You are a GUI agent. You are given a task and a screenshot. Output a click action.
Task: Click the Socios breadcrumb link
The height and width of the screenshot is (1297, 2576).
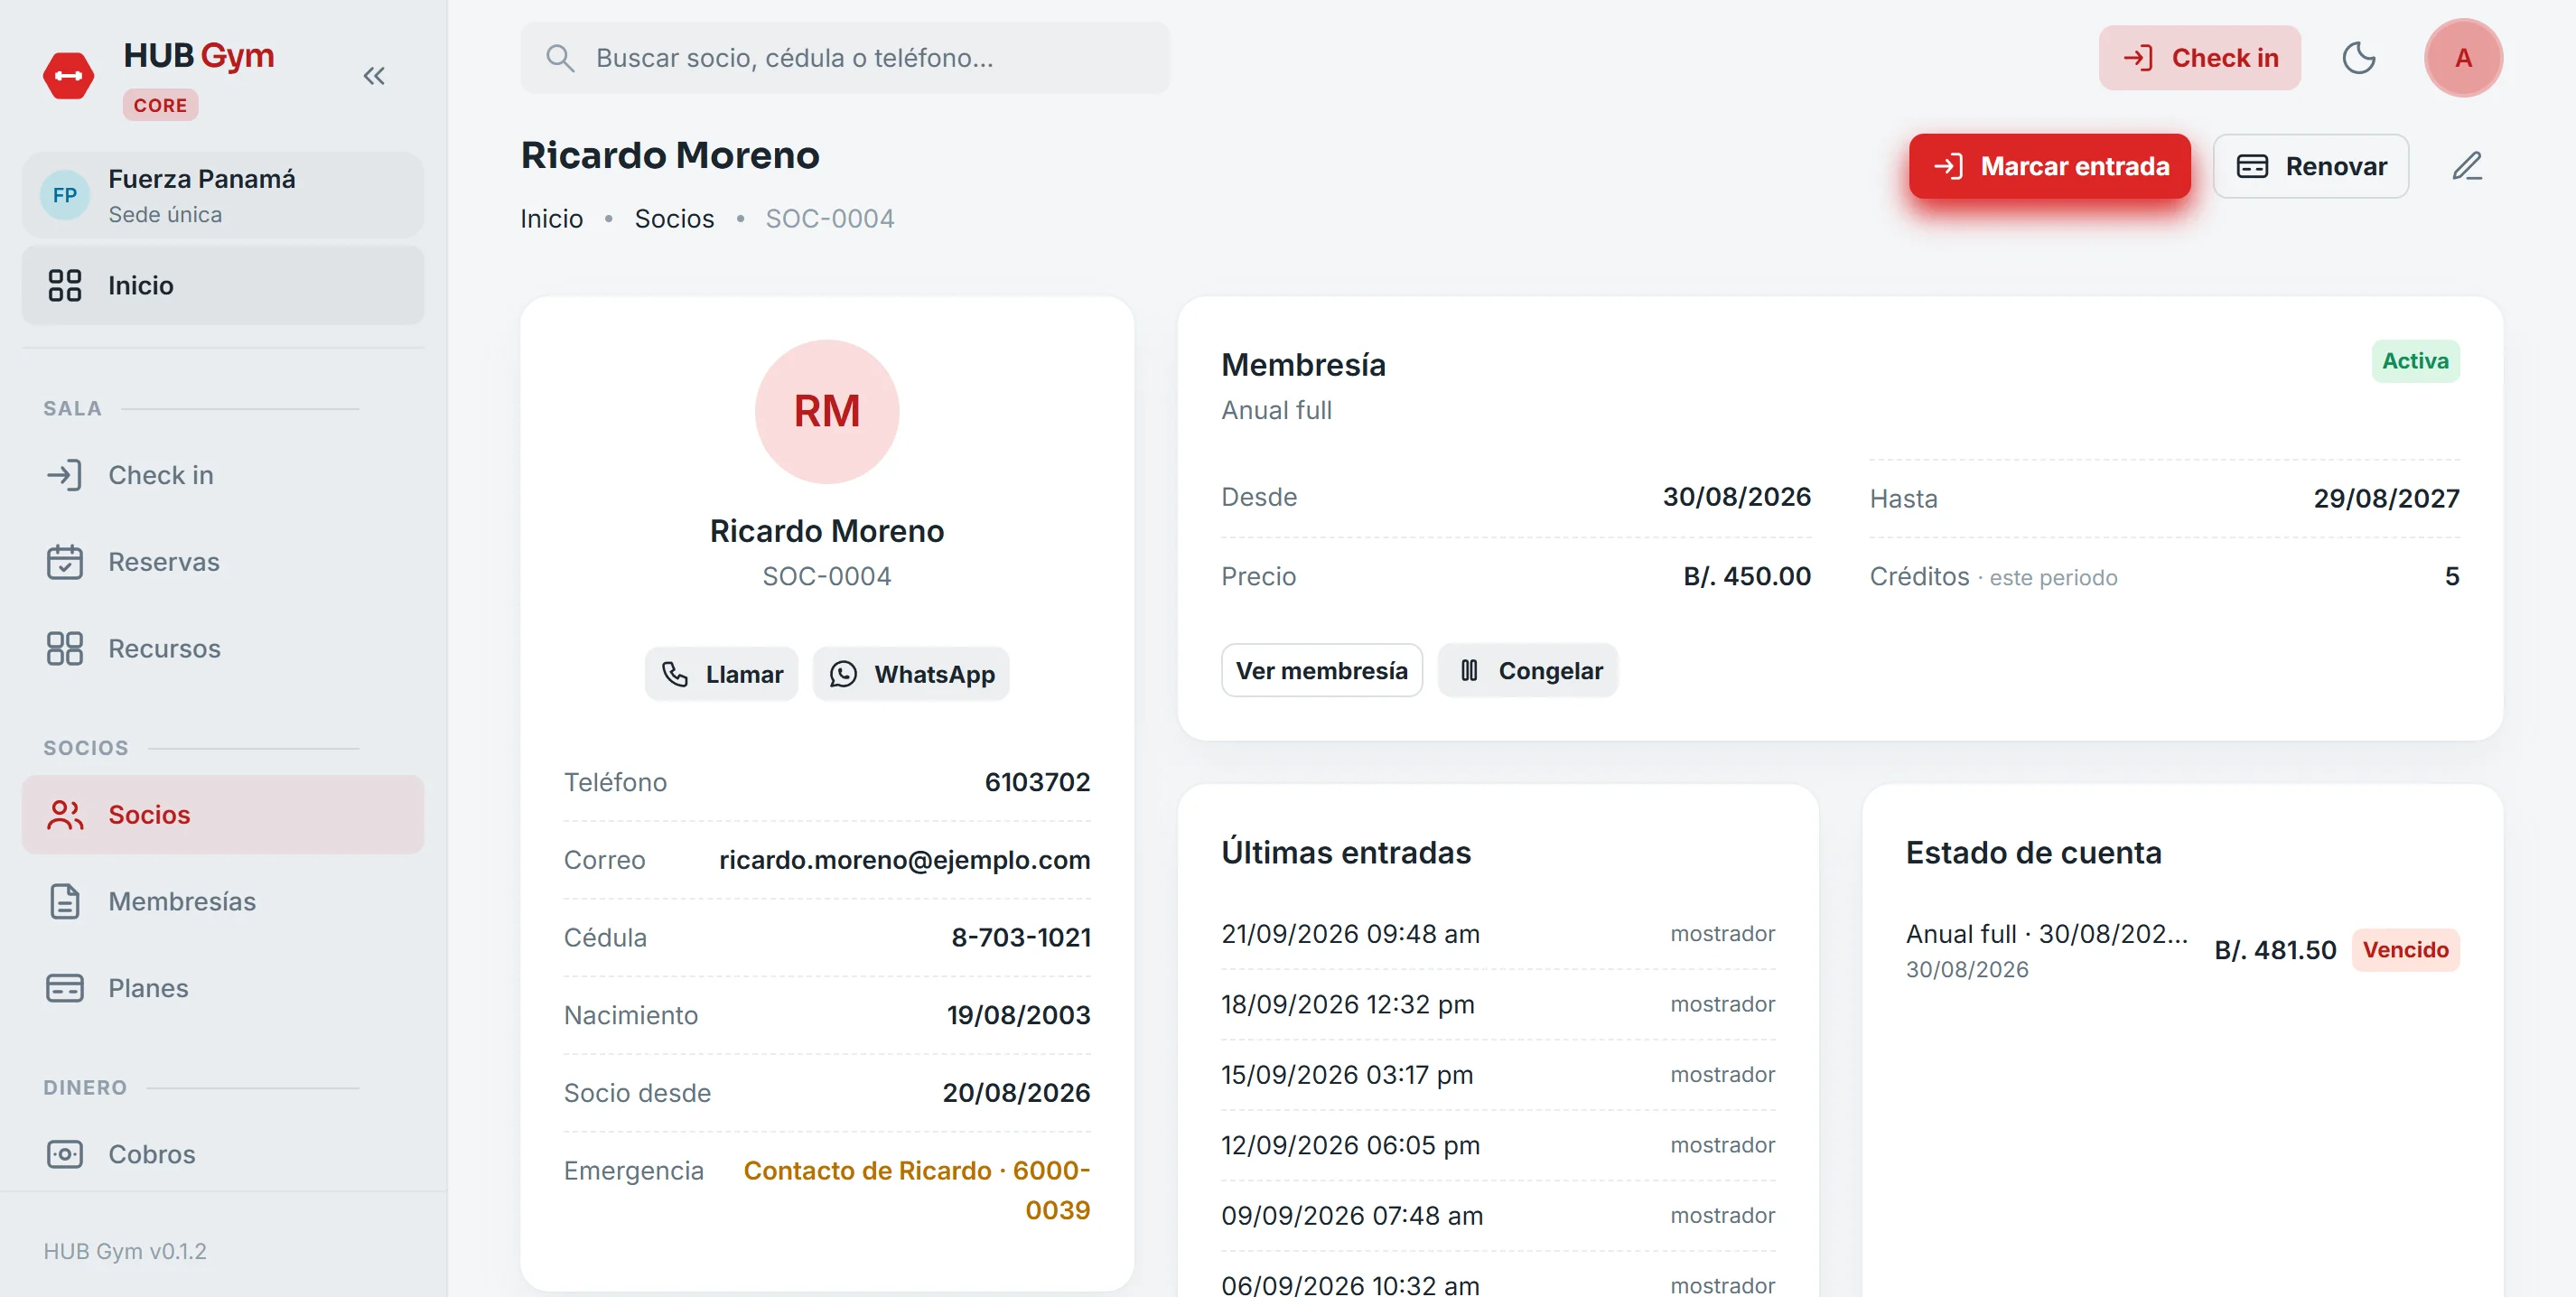[x=675, y=219]
